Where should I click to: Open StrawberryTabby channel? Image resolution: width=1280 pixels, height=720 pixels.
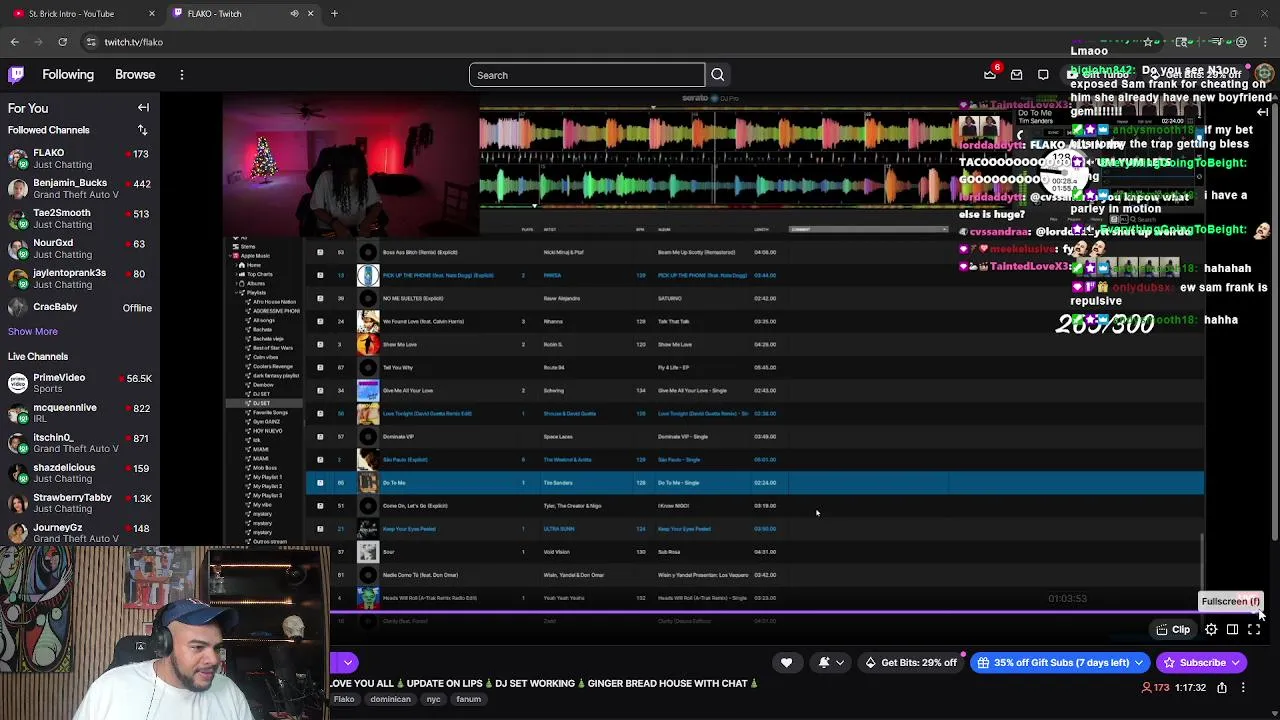tap(80, 503)
